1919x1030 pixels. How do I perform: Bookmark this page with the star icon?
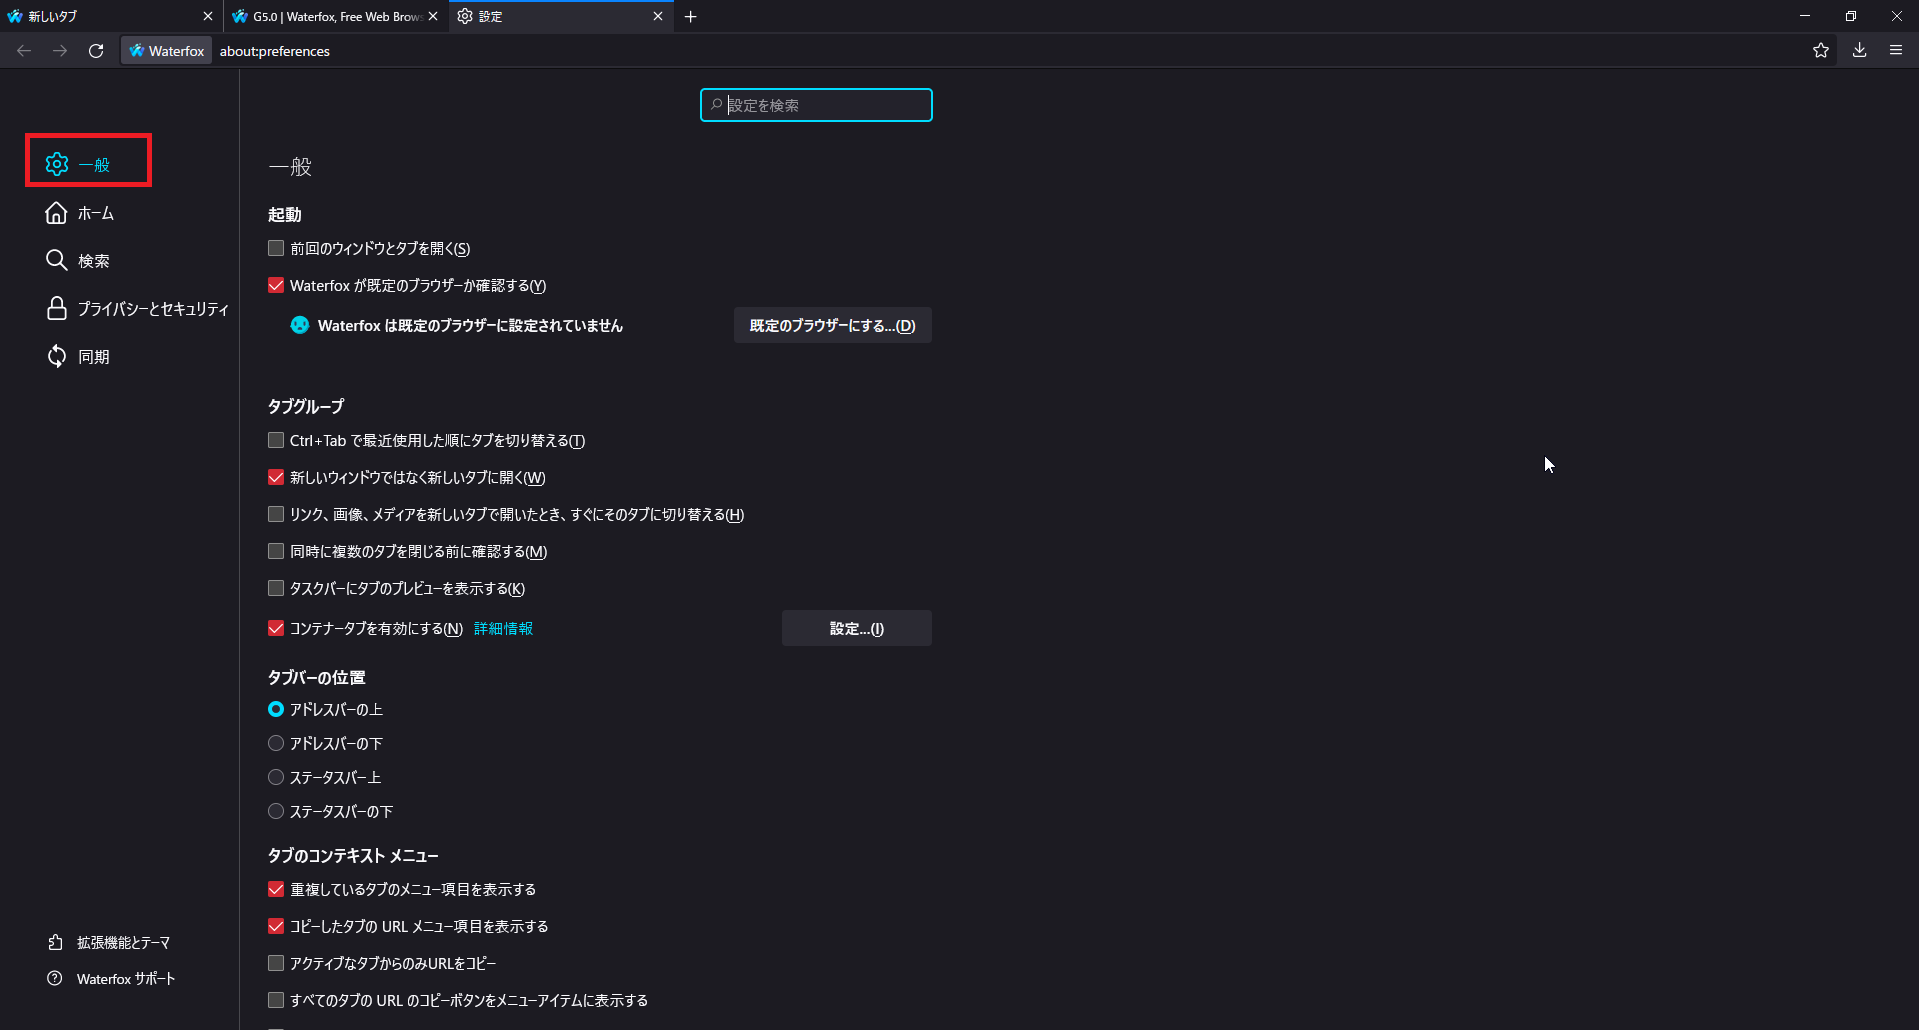tap(1821, 51)
